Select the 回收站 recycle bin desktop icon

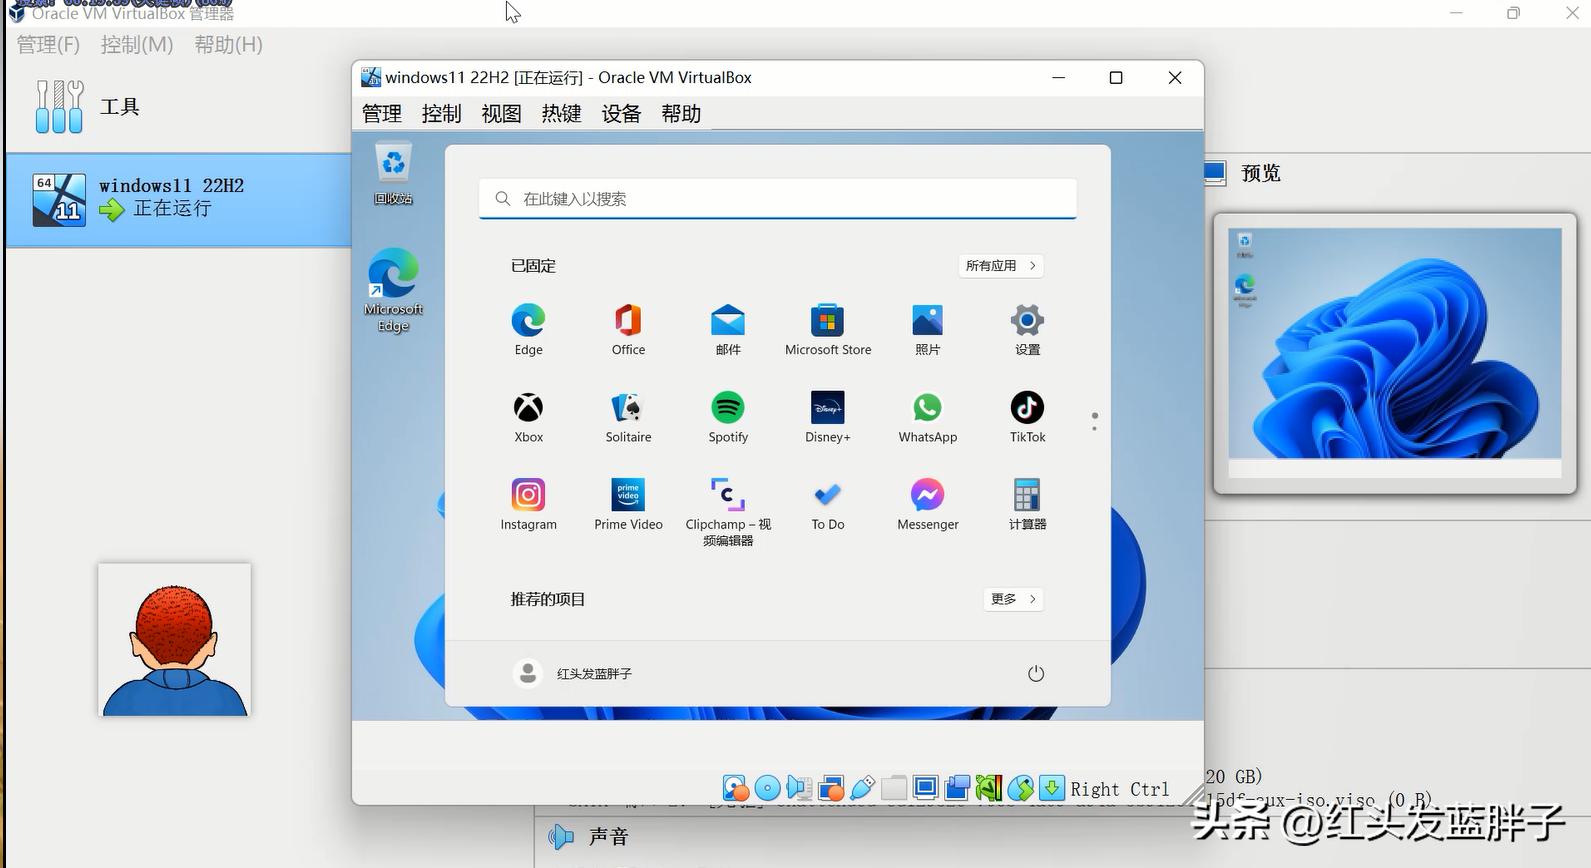tap(393, 175)
